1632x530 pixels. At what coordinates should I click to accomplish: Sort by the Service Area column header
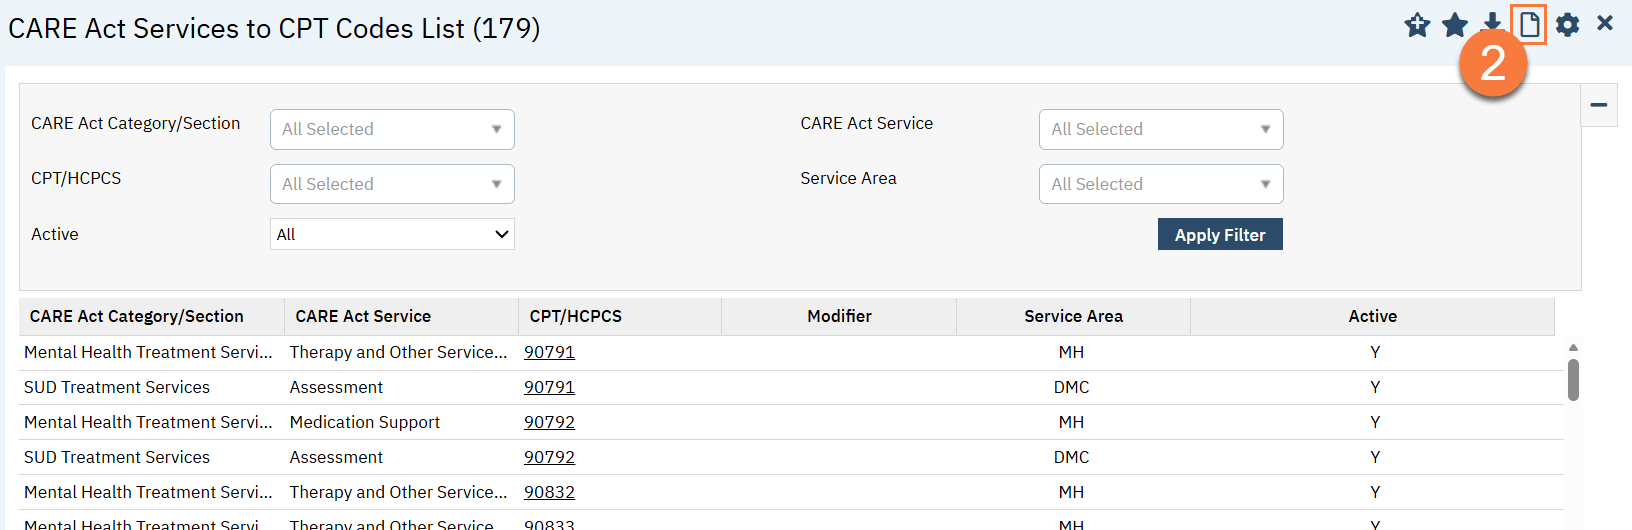1073,316
